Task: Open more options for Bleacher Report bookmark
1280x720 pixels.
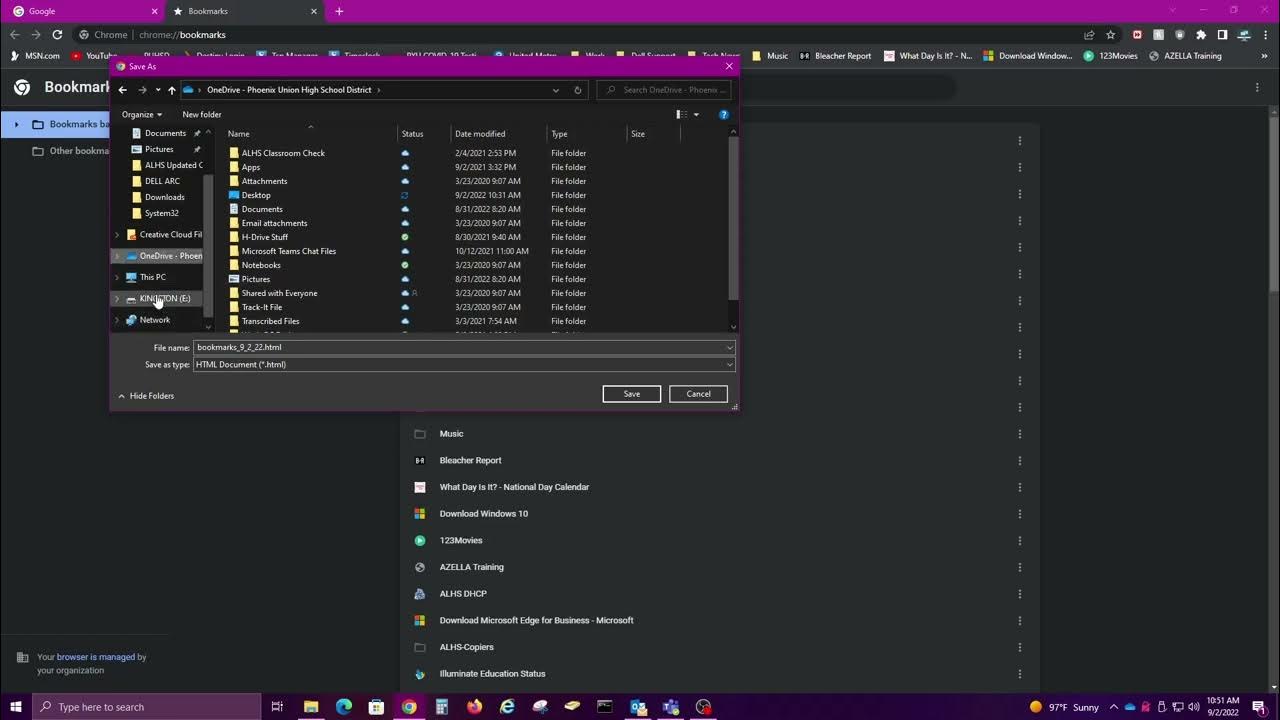Action: [x=1019, y=461]
